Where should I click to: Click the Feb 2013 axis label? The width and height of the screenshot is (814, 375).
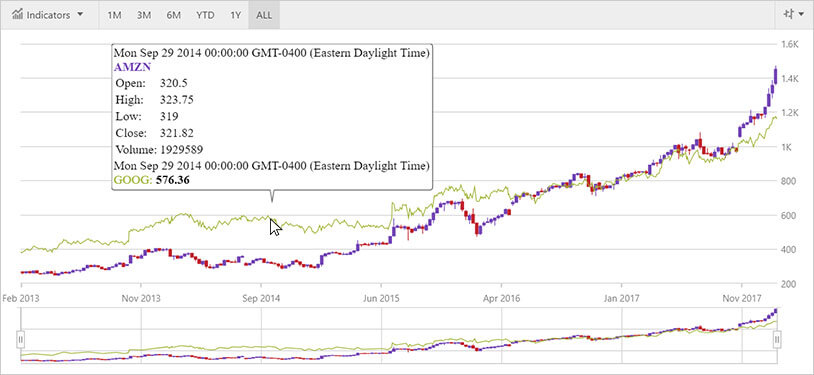[x=21, y=299]
